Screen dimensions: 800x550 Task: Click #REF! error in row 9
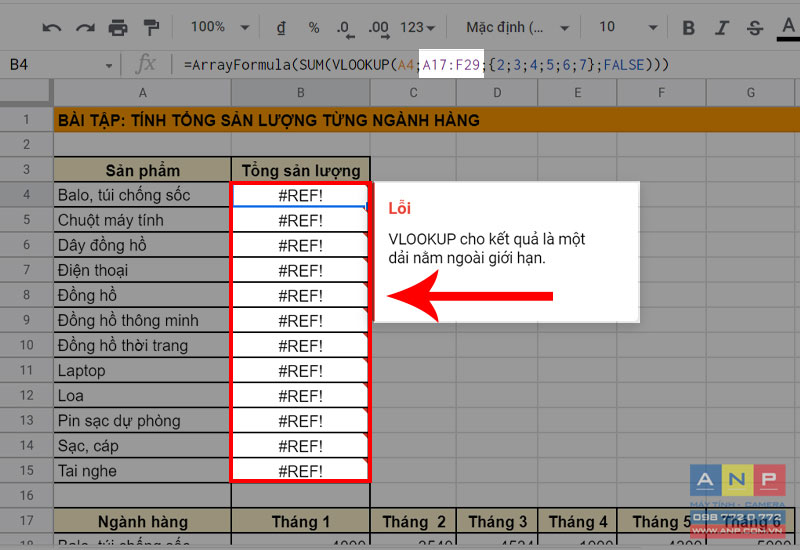301,321
